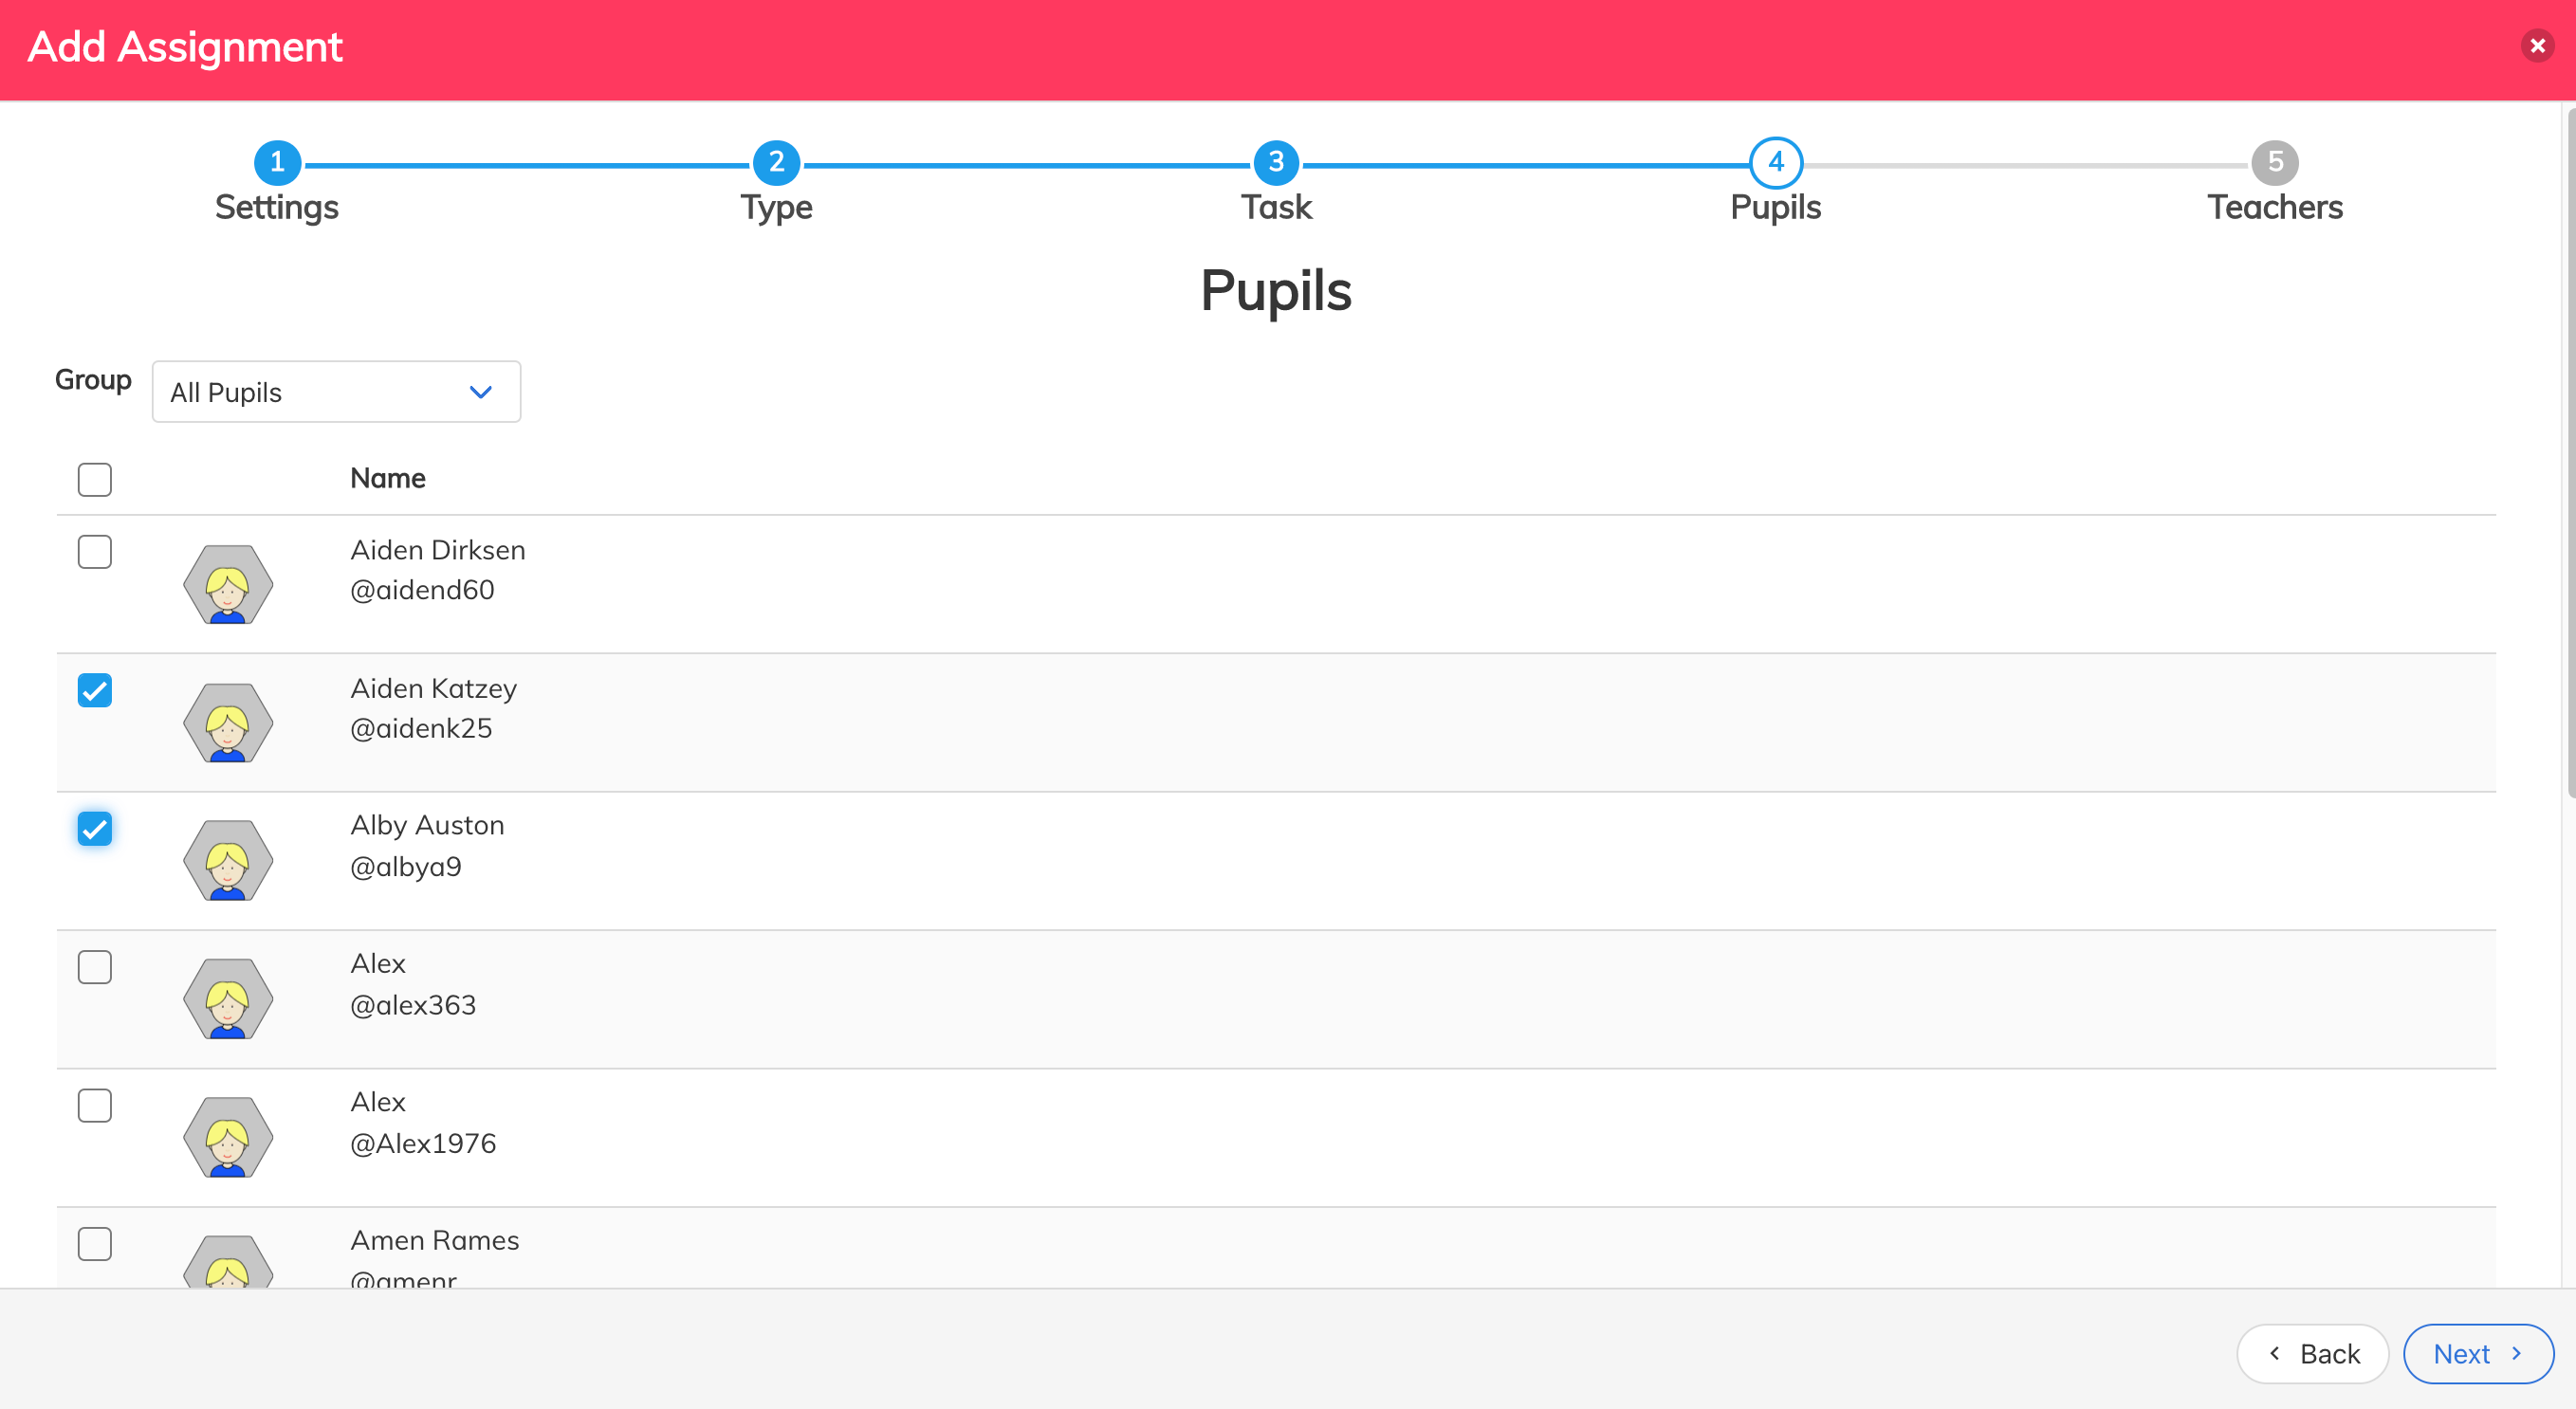Click the Pupils step 4 circle
Image resolution: width=2576 pixels, height=1409 pixels.
pyautogui.click(x=1776, y=162)
